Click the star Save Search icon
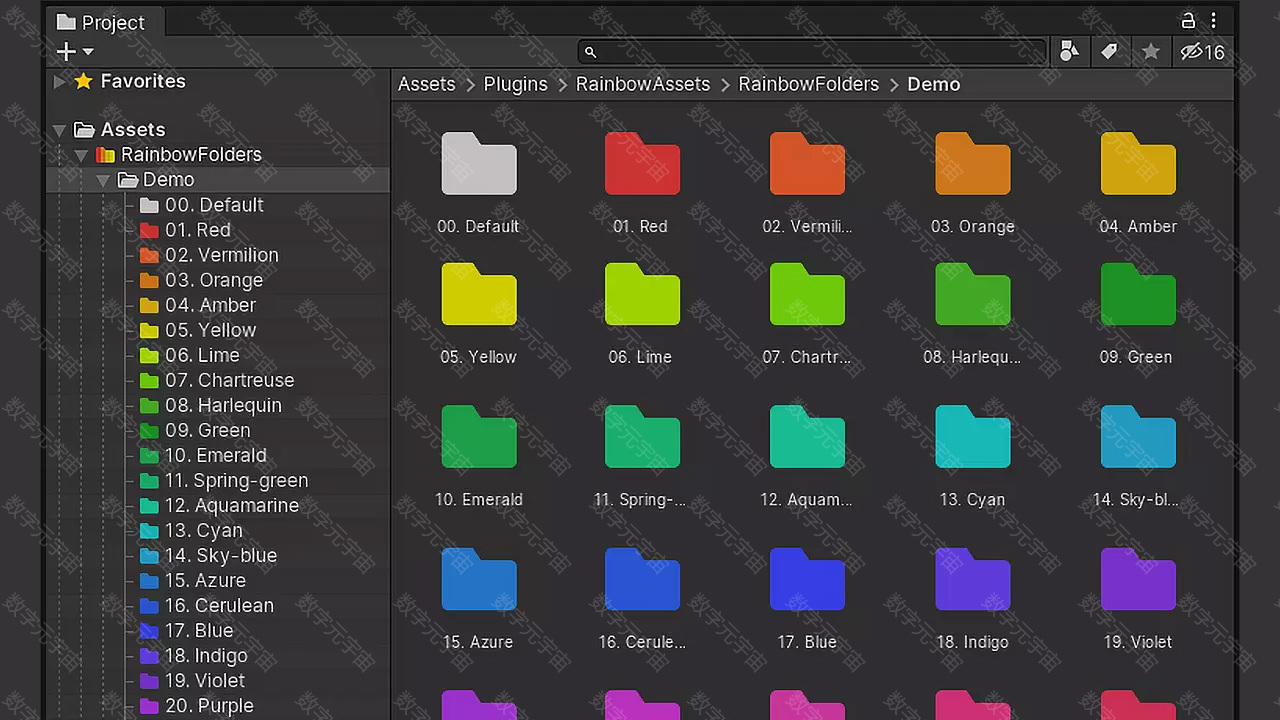This screenshot has width=1280, height=720. click(x=1151, y=52)
